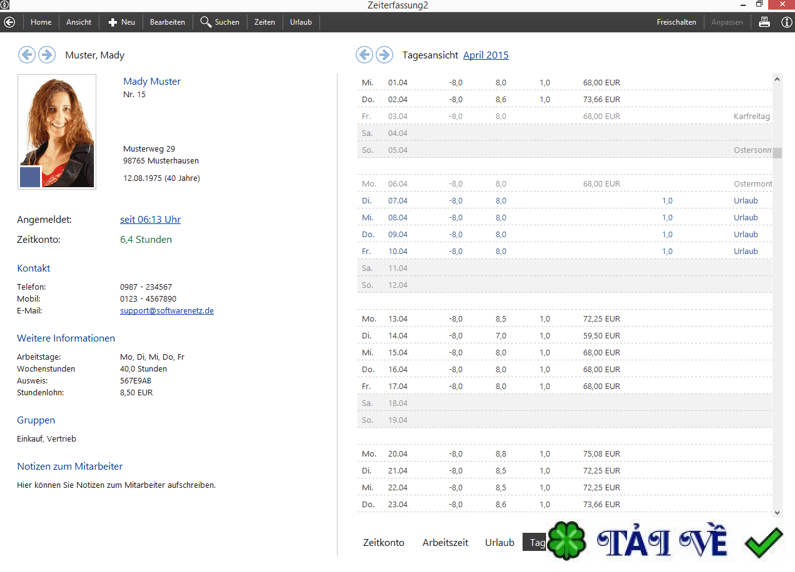
Task: Go to previous employee with left arrow
Action: [x=27, y=55]
